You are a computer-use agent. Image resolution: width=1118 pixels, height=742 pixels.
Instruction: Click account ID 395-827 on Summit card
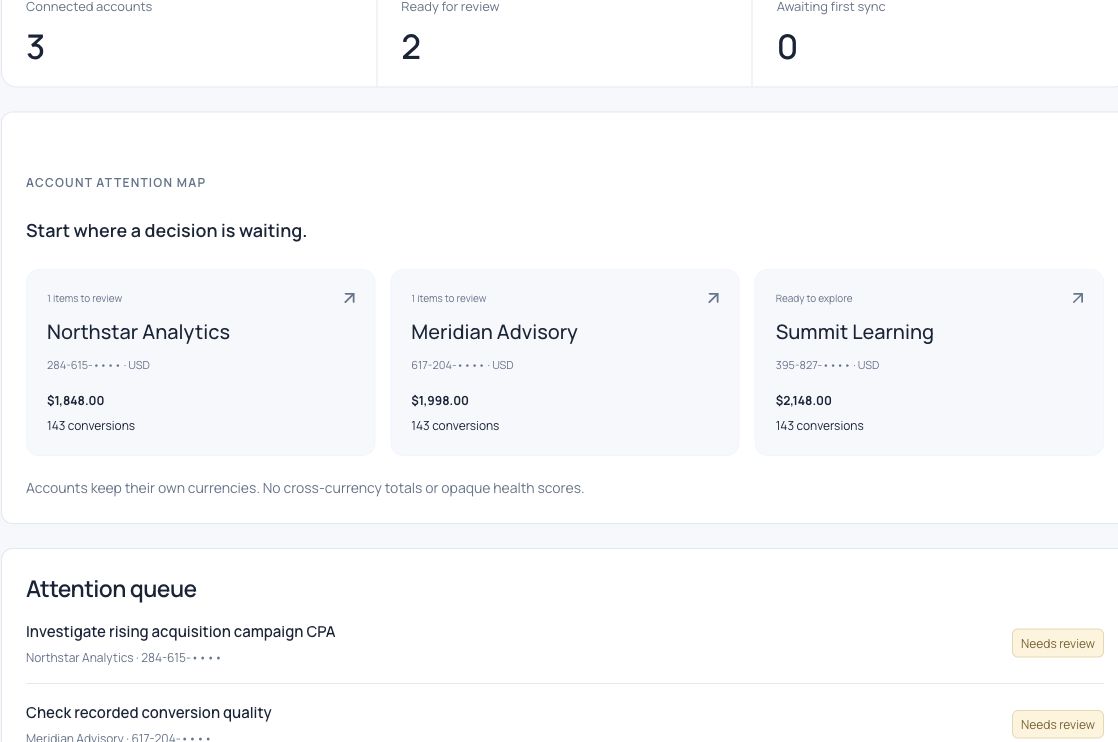coord(827,365)
